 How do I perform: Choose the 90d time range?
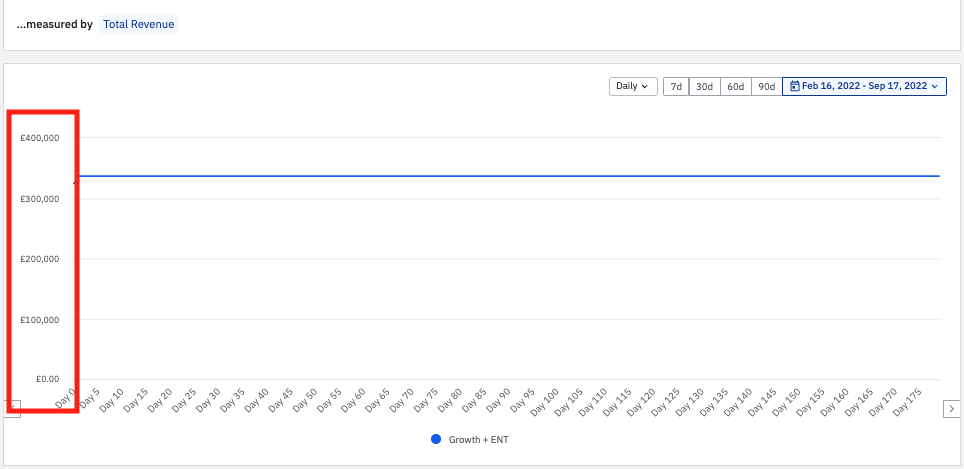point(766,87)
